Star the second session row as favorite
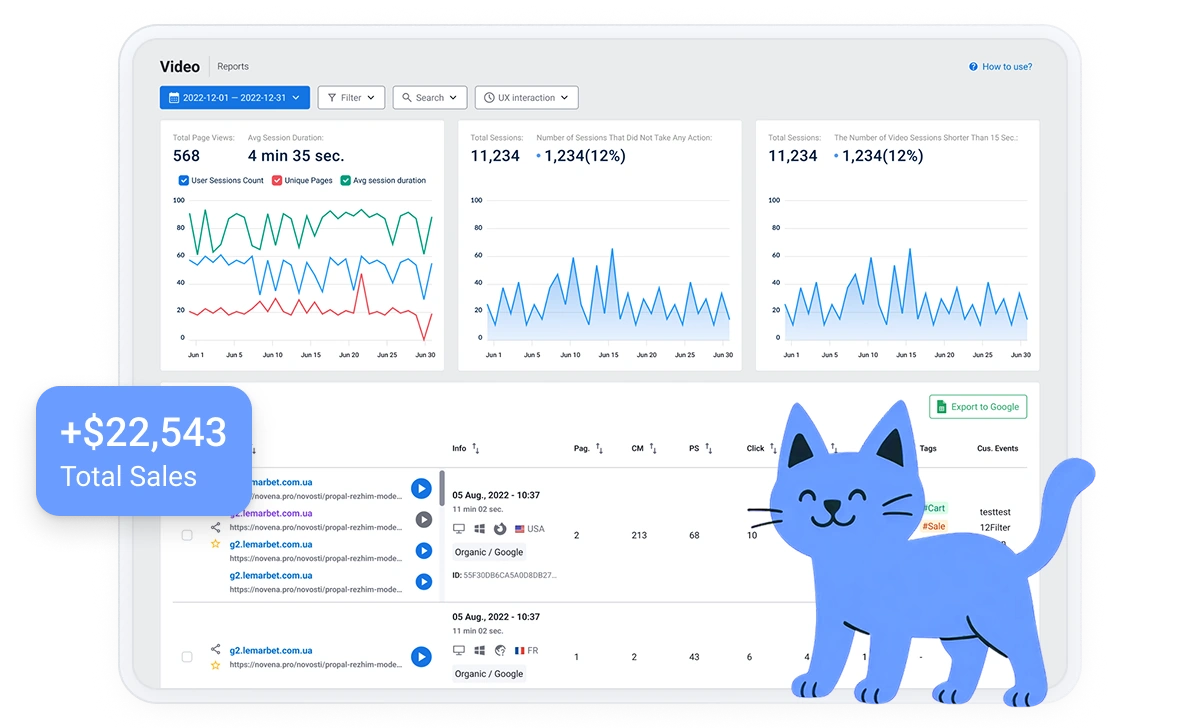This screenshot has height=728, width=1200. (x=215, y=665)
